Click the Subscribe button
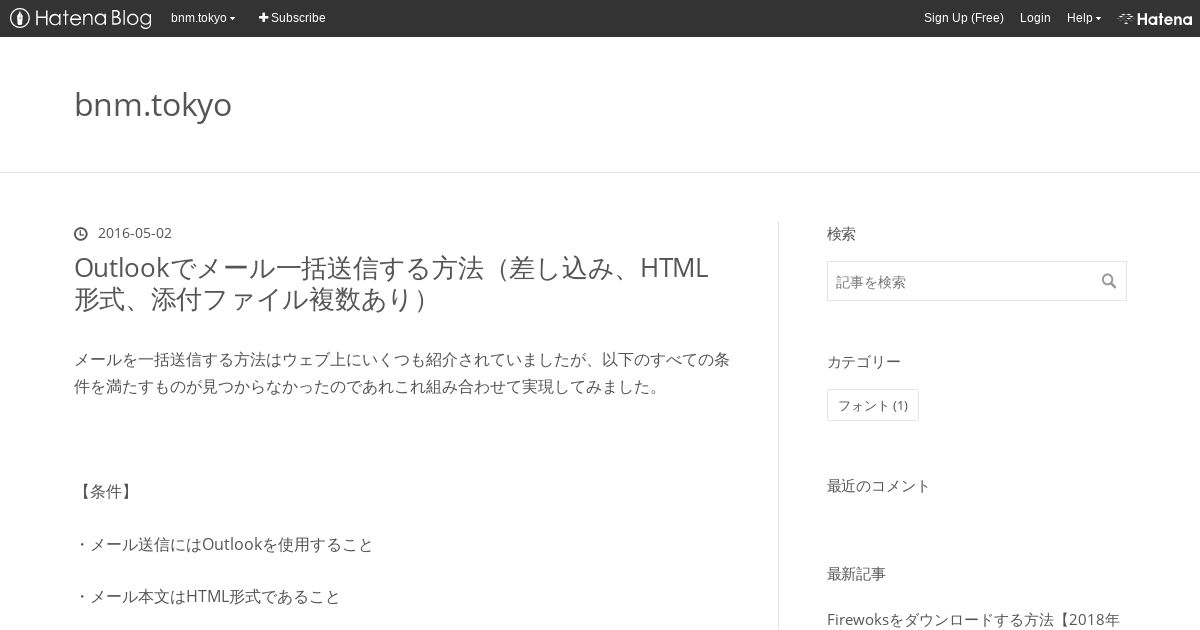 (292, 18)
